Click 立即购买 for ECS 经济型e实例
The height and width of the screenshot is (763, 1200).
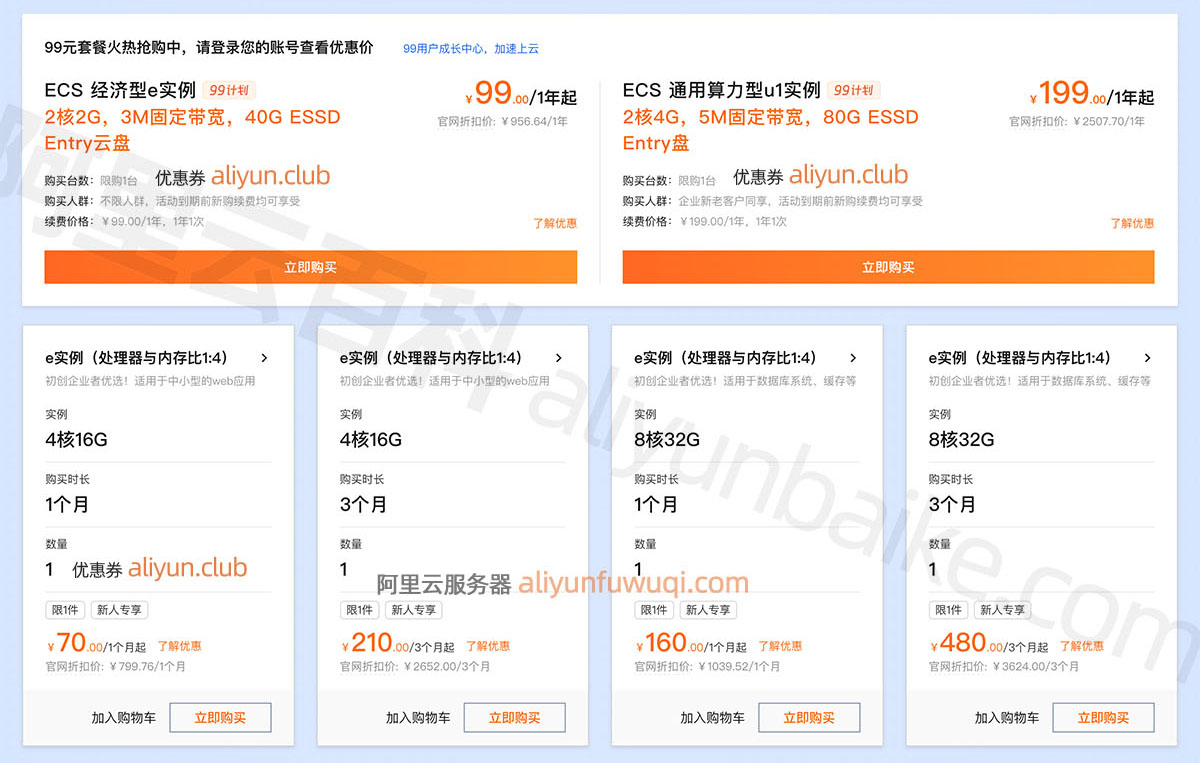tap(311, 267)
